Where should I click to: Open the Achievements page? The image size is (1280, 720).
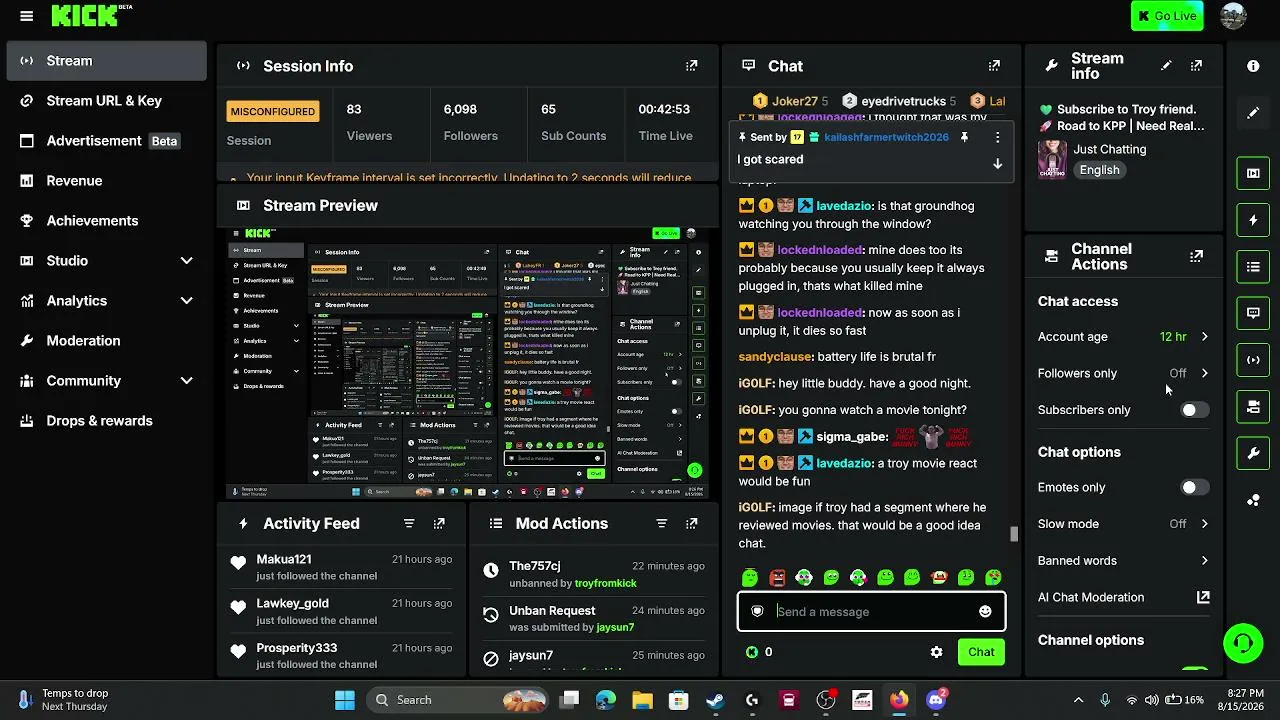point(106,221)
